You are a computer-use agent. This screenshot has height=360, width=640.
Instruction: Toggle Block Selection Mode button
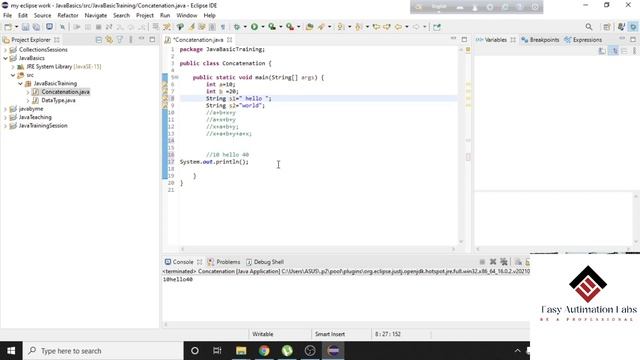click(212, 27)
